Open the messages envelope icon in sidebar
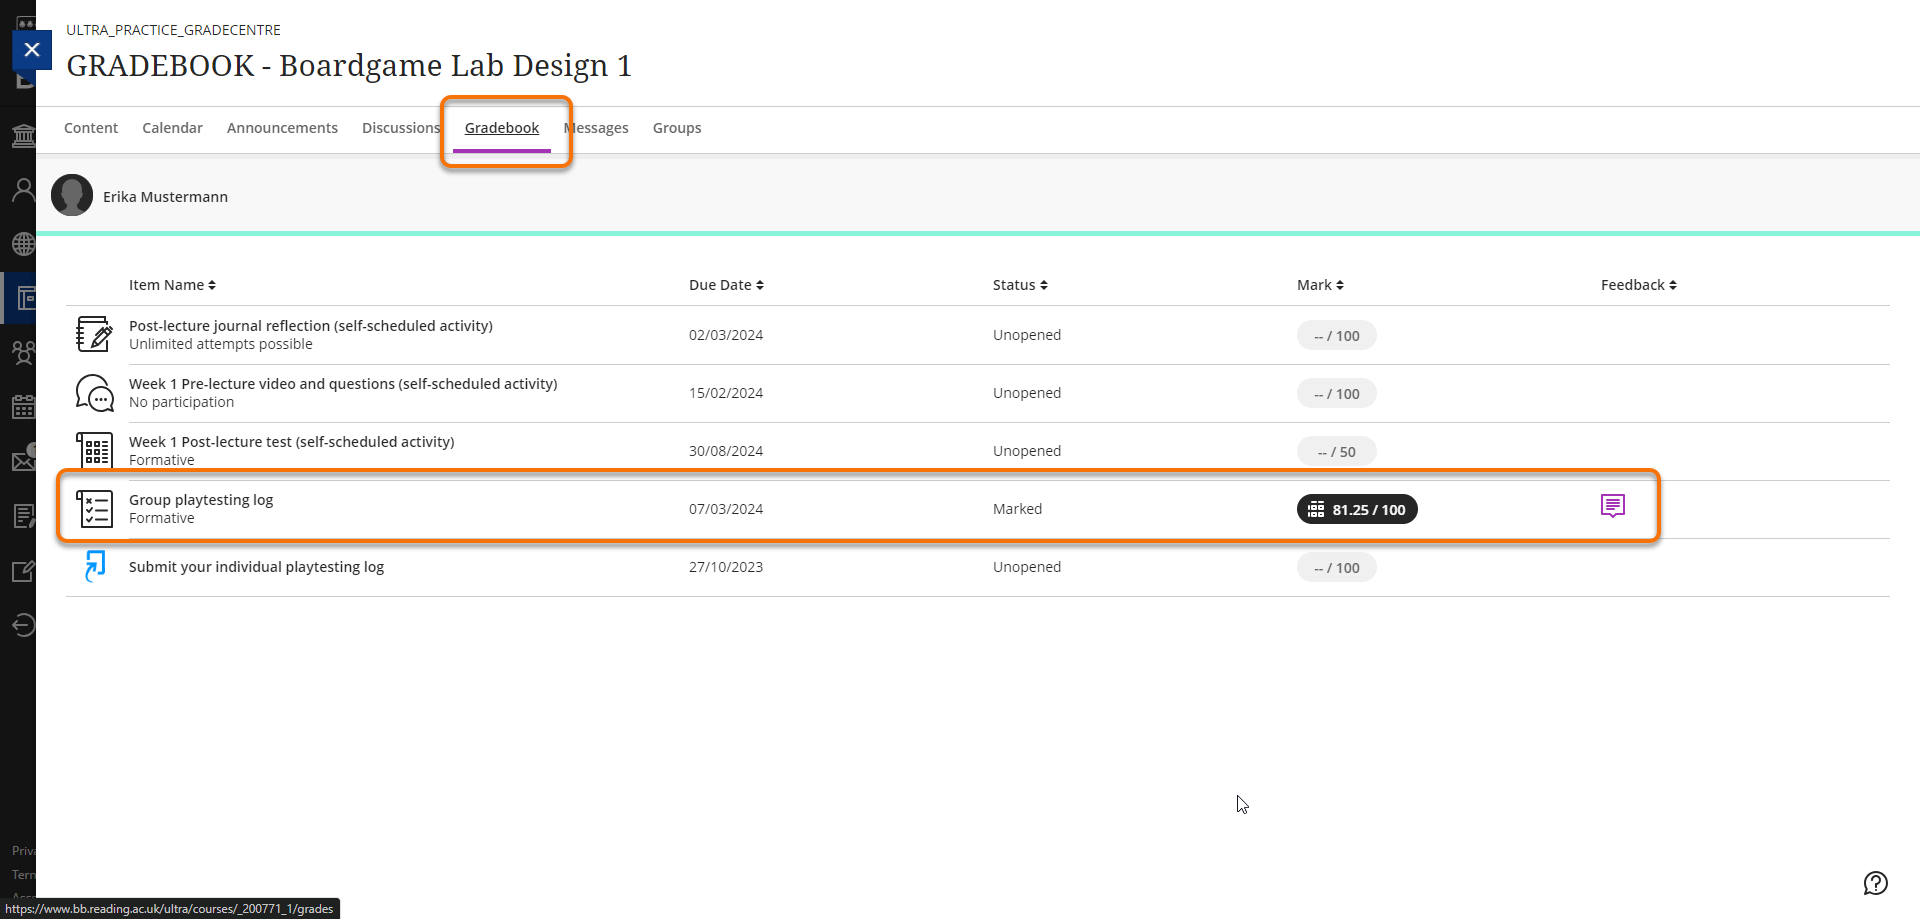1920x919 pixels. [23, 460]
